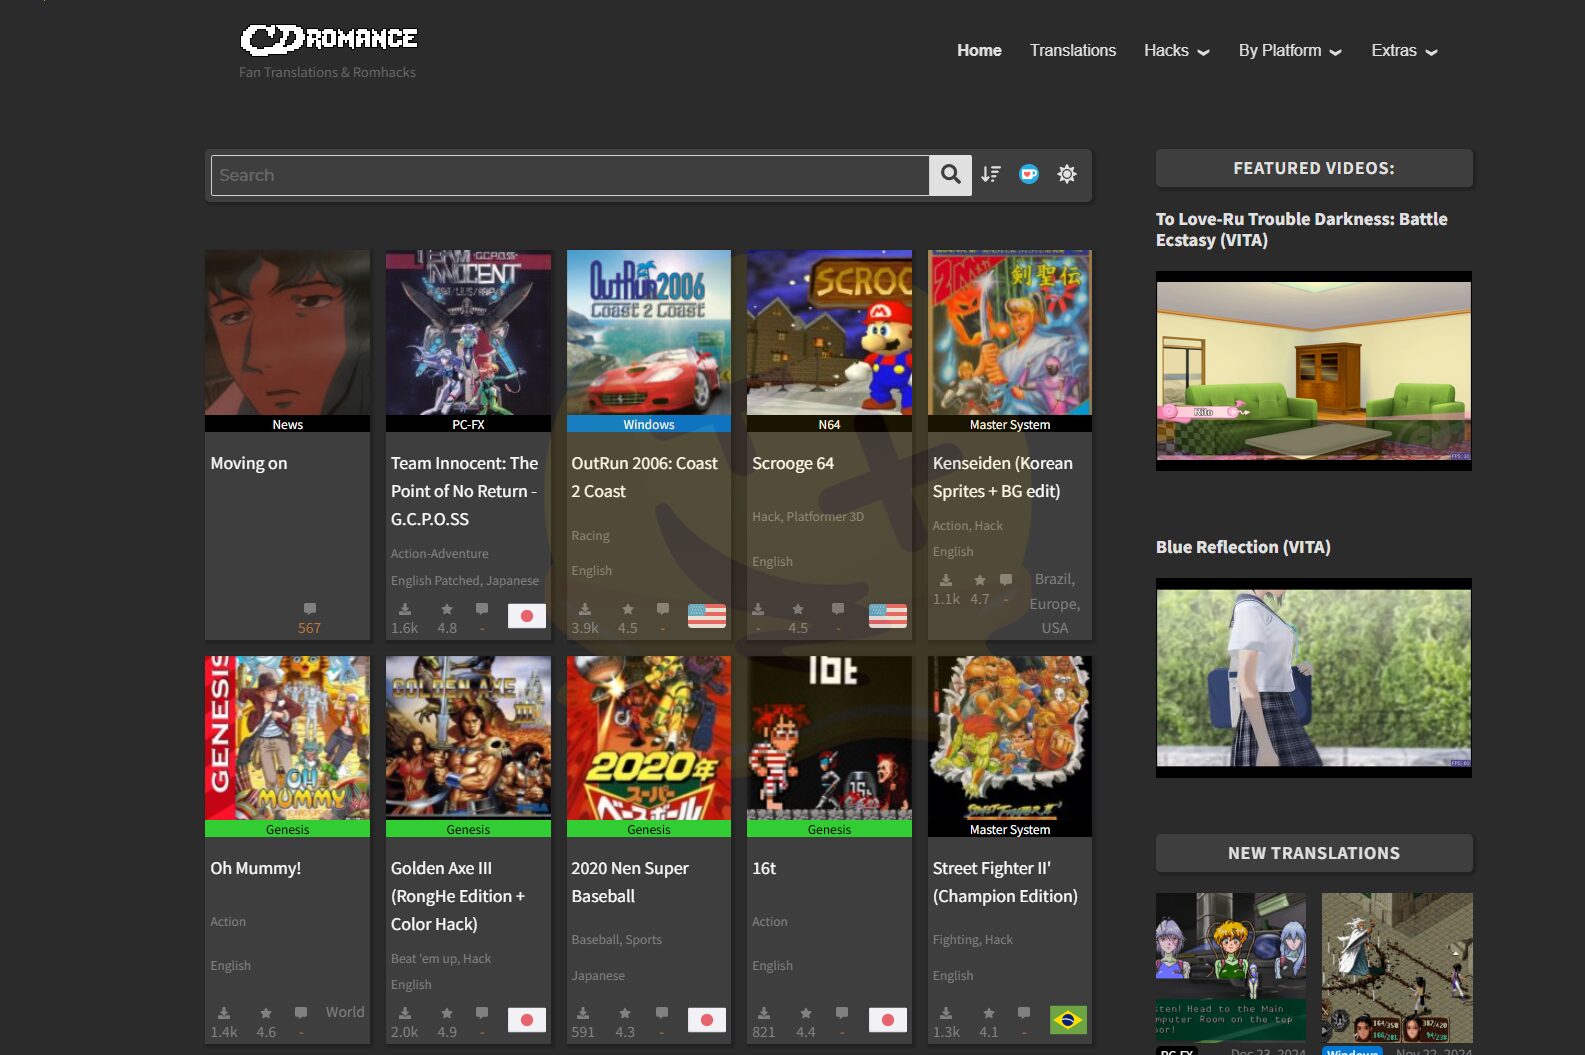Viewport: 1585px width, 1055px height.
Task: Open the Moving on news title
Action: [x=249, y=463]
